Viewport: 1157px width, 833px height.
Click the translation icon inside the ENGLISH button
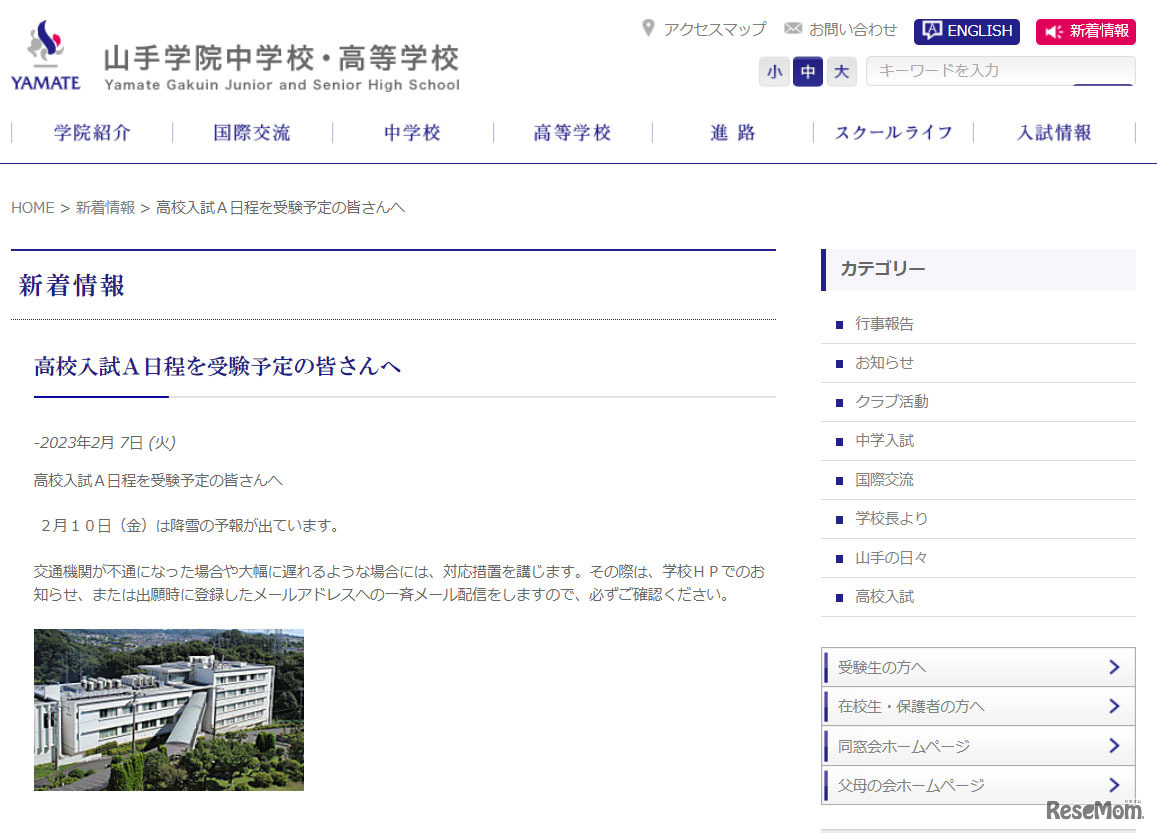click(x=931, y=31)
